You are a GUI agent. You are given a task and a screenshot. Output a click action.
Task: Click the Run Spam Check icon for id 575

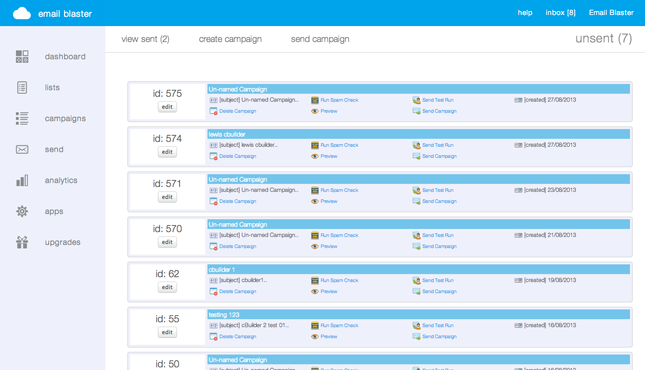coord(315,100)
